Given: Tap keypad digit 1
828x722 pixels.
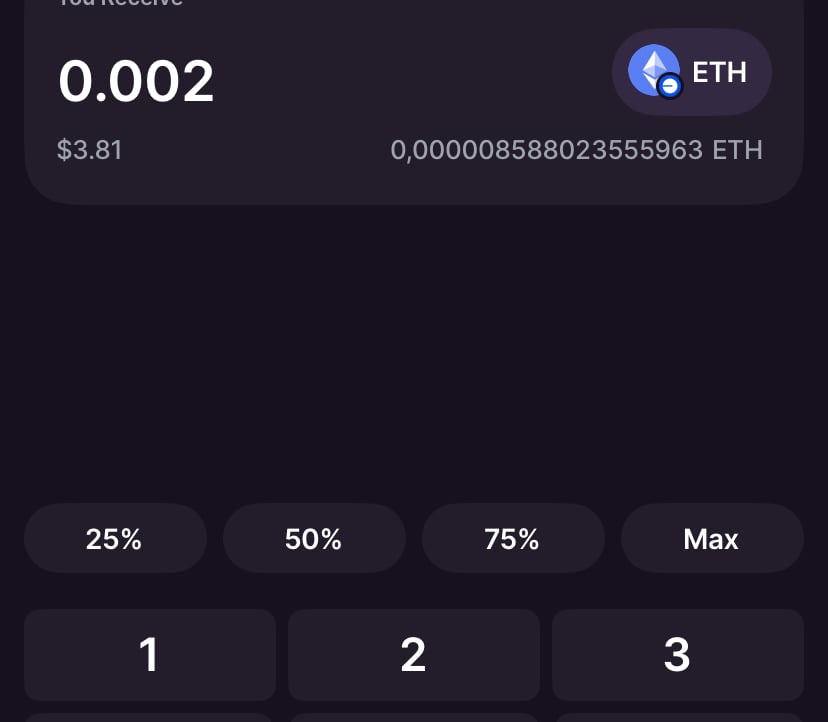Looking at the screenshot, I should coord(150,655).
